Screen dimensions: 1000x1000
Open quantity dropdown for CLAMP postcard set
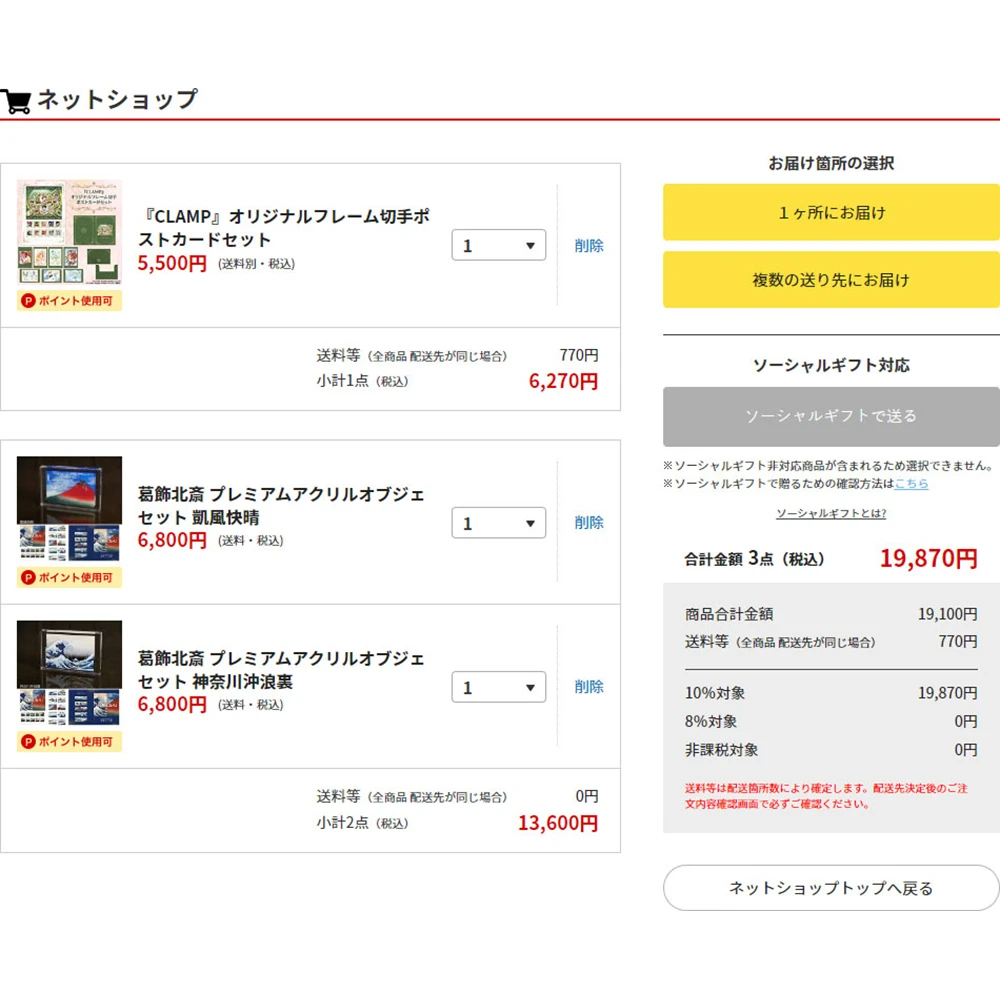pos(498,246)
